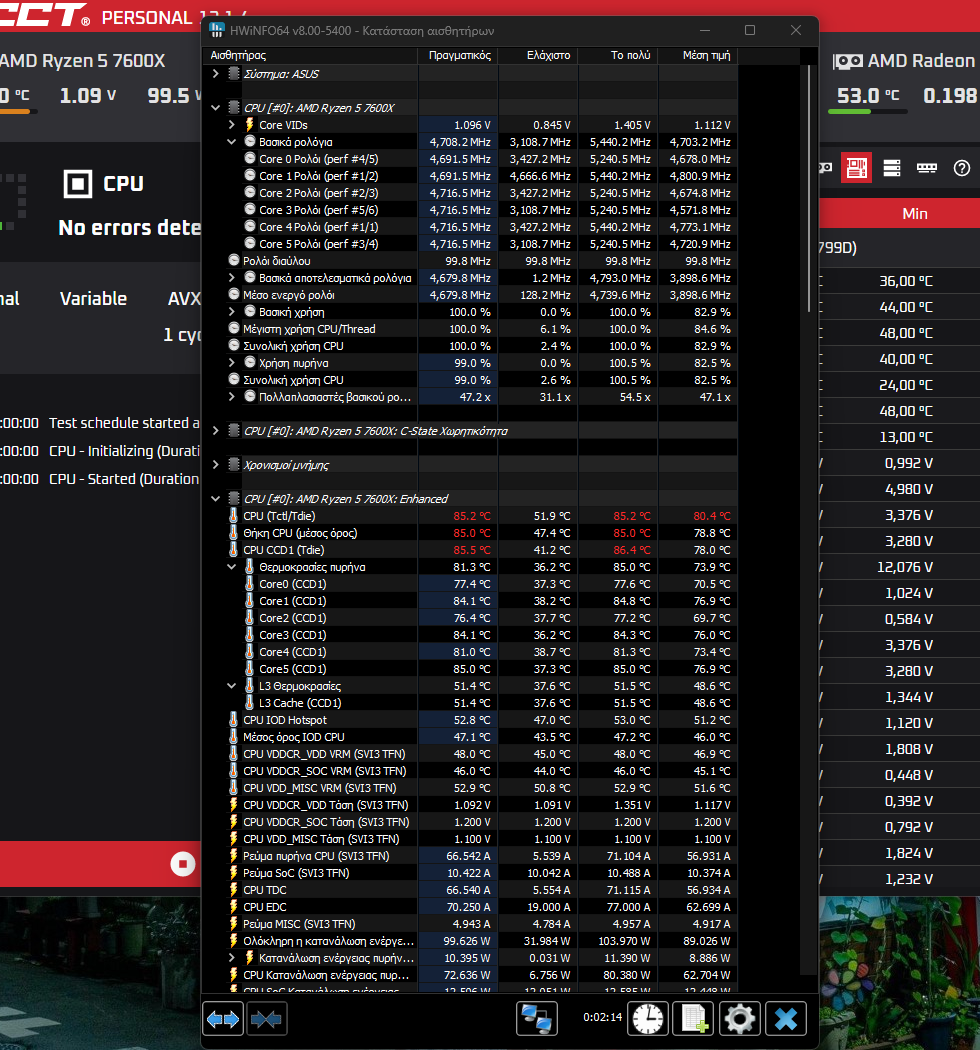Open the OCCT help question mark icon
This screenshot has width=980, height=1050.
(x=961, y=167)
